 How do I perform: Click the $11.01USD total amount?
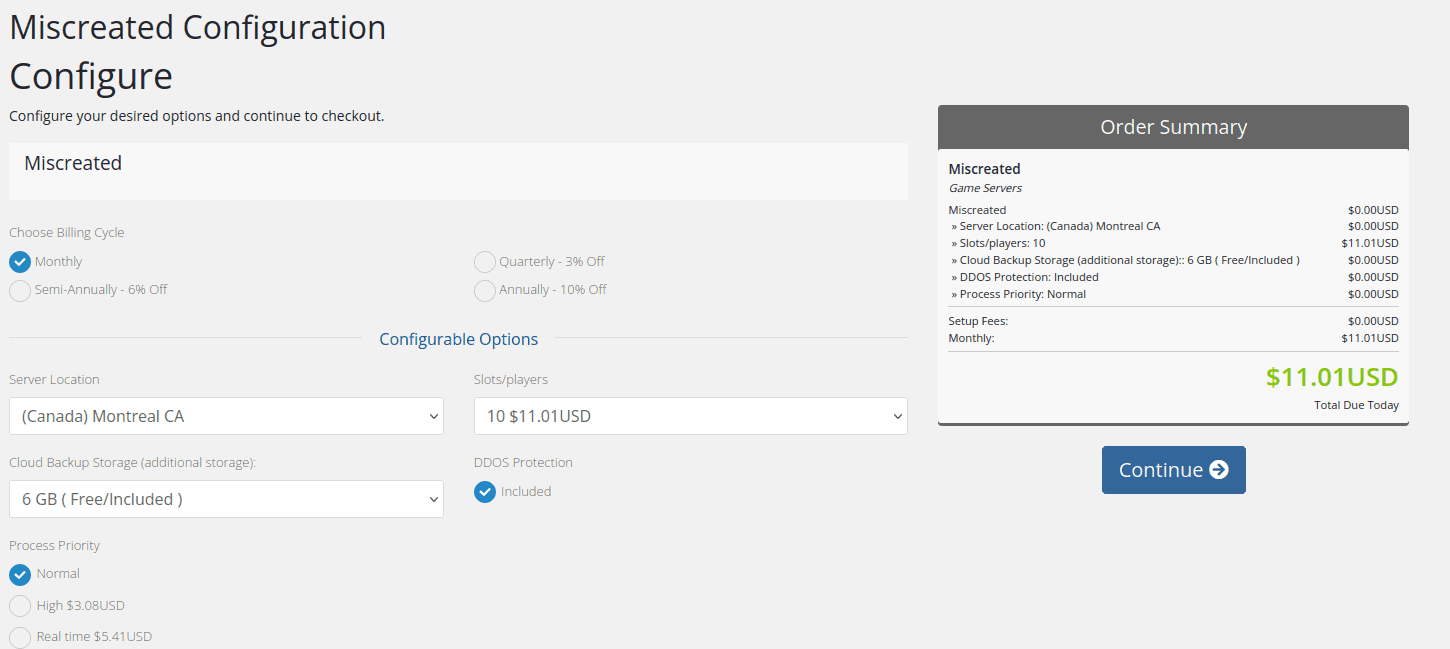click(x=1331, y=377)
